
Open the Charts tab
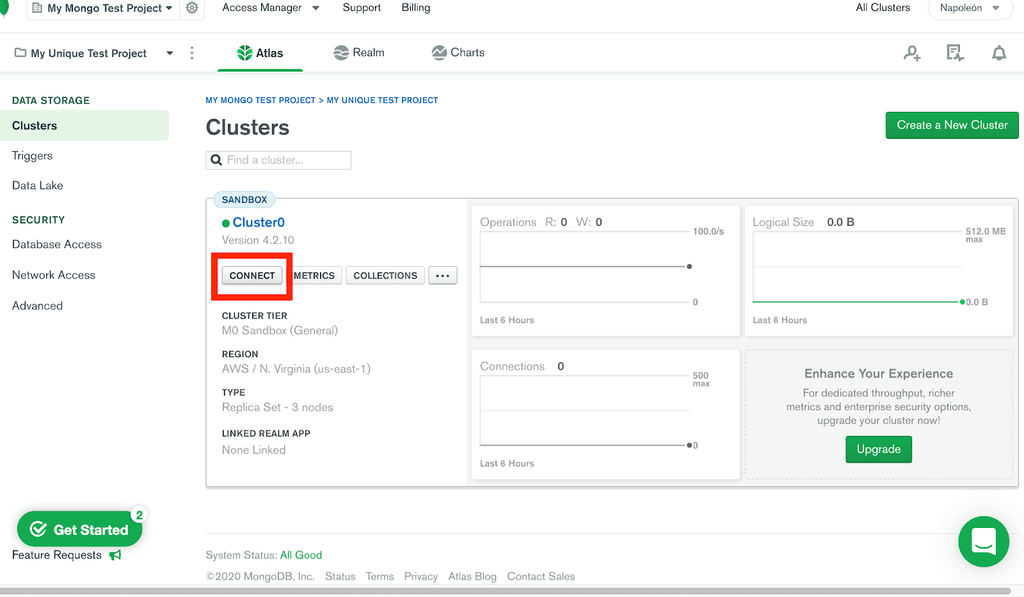pos(457,53)
